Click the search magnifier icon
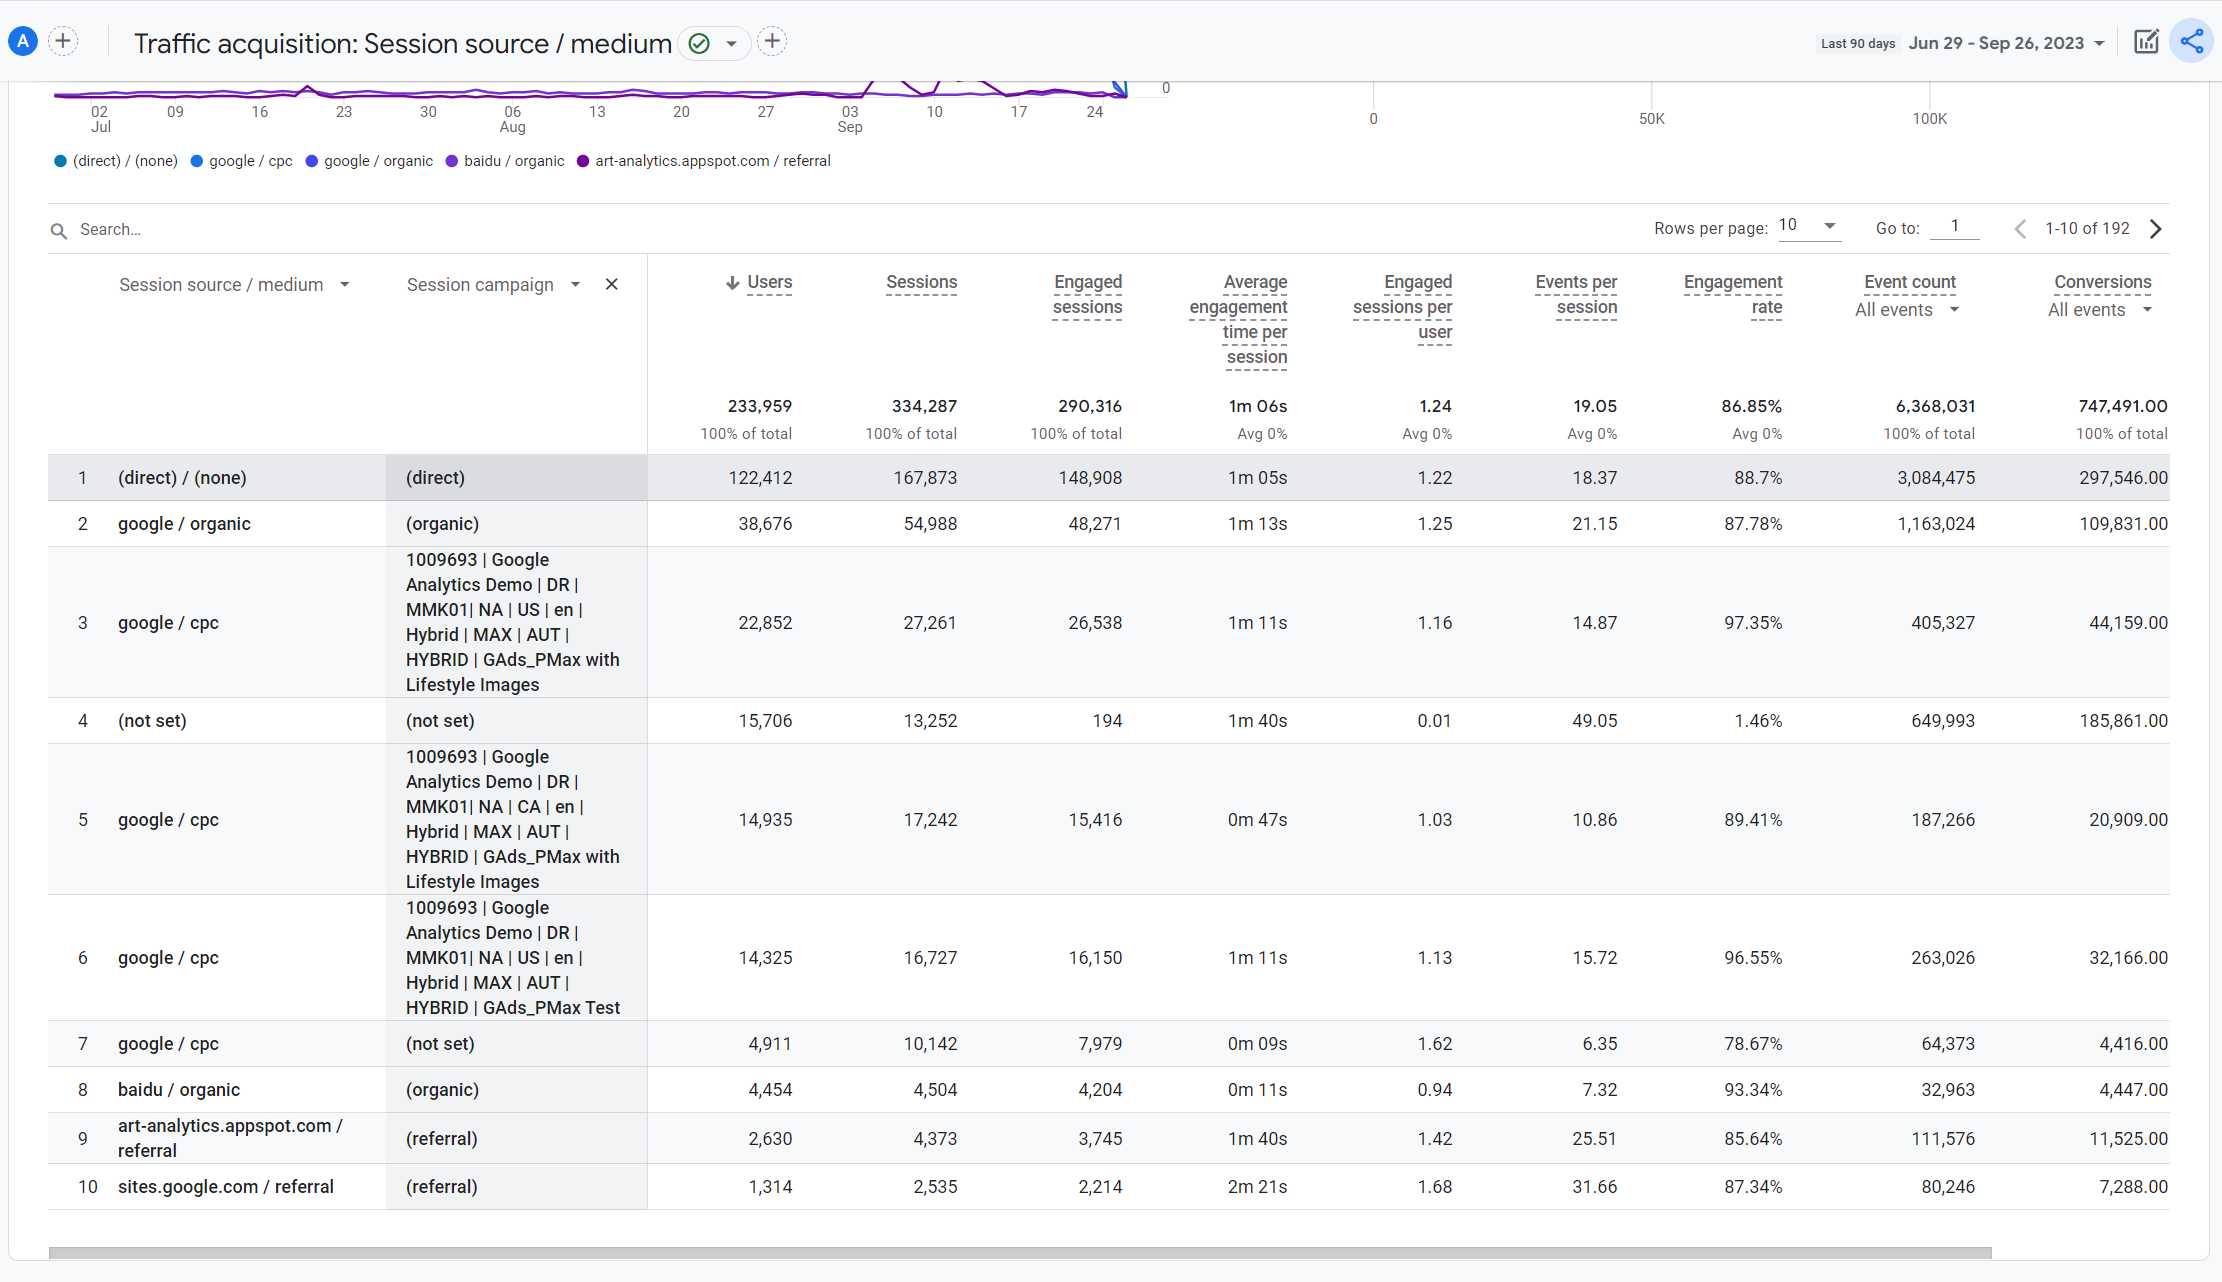The image size is (2222, 1282). (59, 231)
